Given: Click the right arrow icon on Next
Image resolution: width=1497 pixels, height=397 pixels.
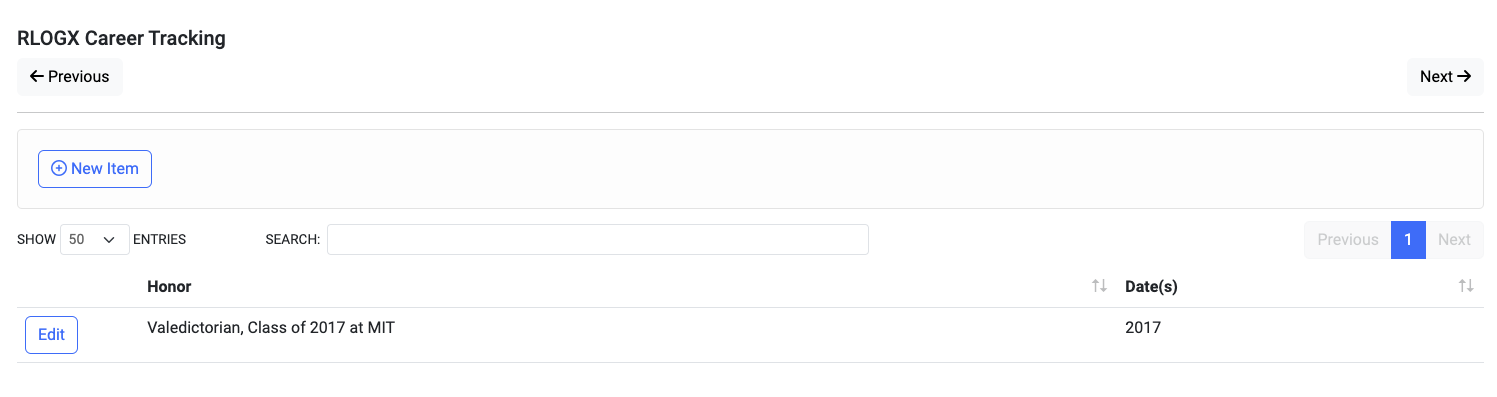Looking at the screenshot, I should 1464,77.
